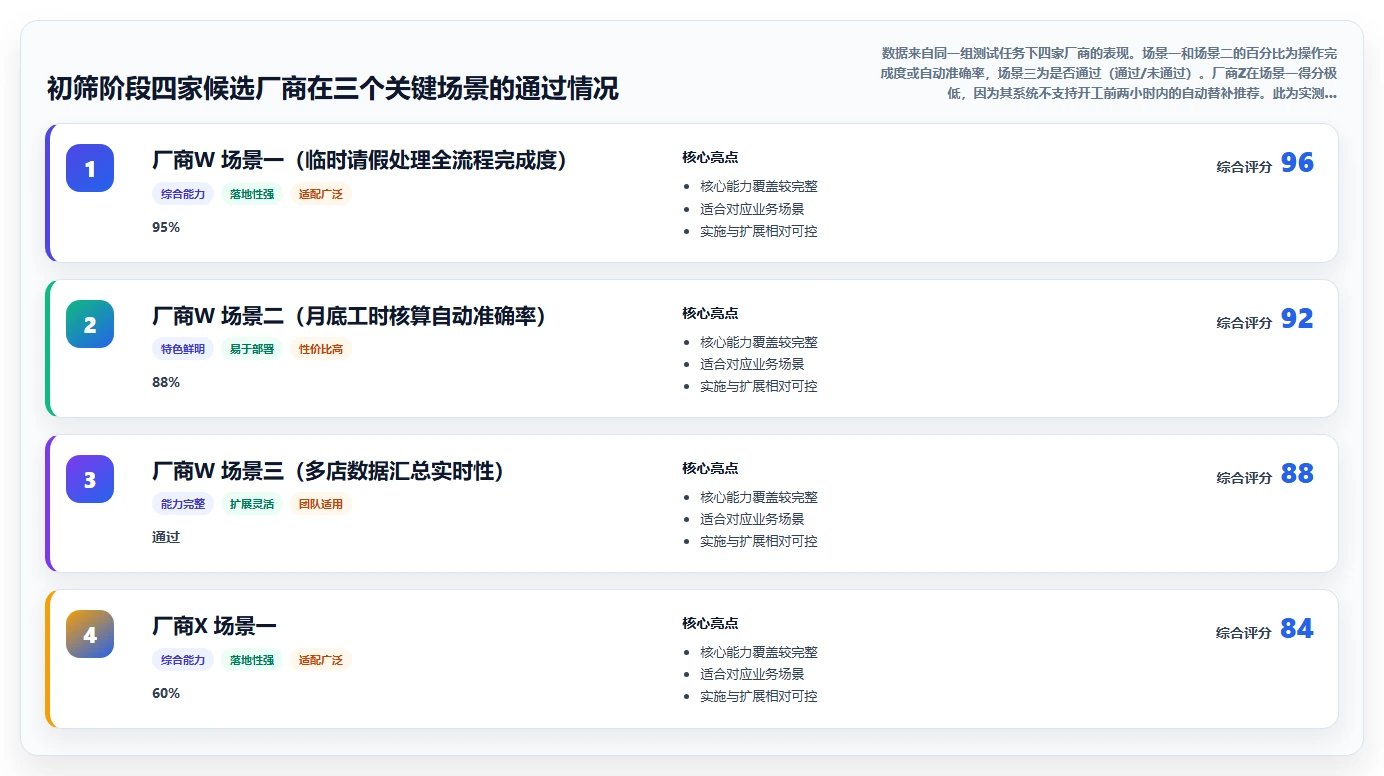This screenshot has height=776, width=1384.
Task: Open the 厂商W 场景三（多店数据汇总实时性）card title
Action: coord(328,471)
